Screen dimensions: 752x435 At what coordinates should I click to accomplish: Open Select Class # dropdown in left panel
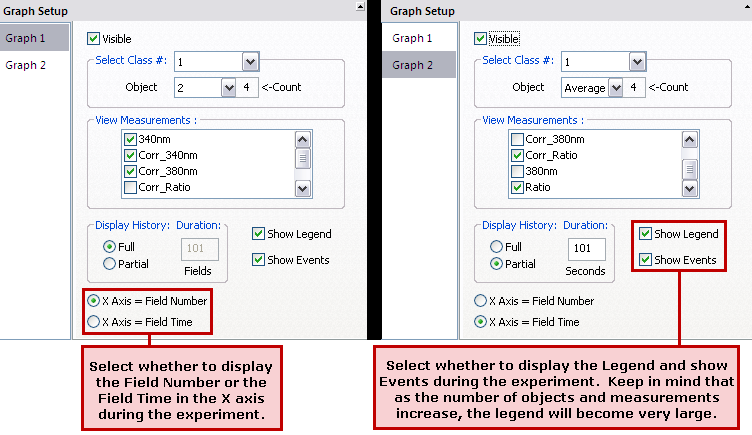250,62
